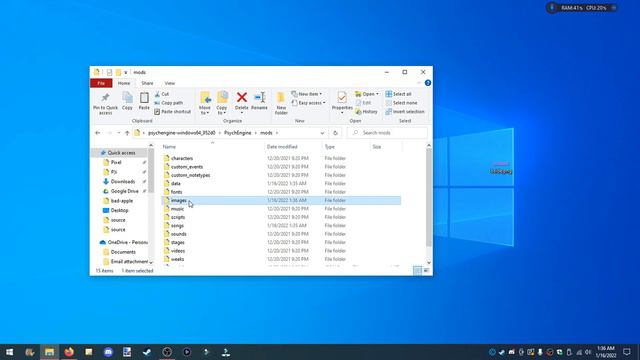
Task: Open the Copy to dropdown
Action: (x=222, y=111)
